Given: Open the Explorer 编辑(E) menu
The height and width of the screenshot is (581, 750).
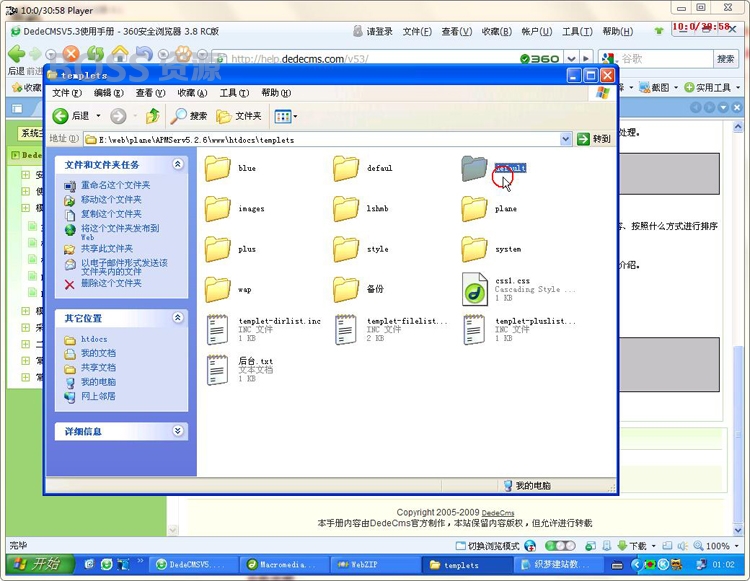Looking at the screenshot, I should (x=109, y=93).
